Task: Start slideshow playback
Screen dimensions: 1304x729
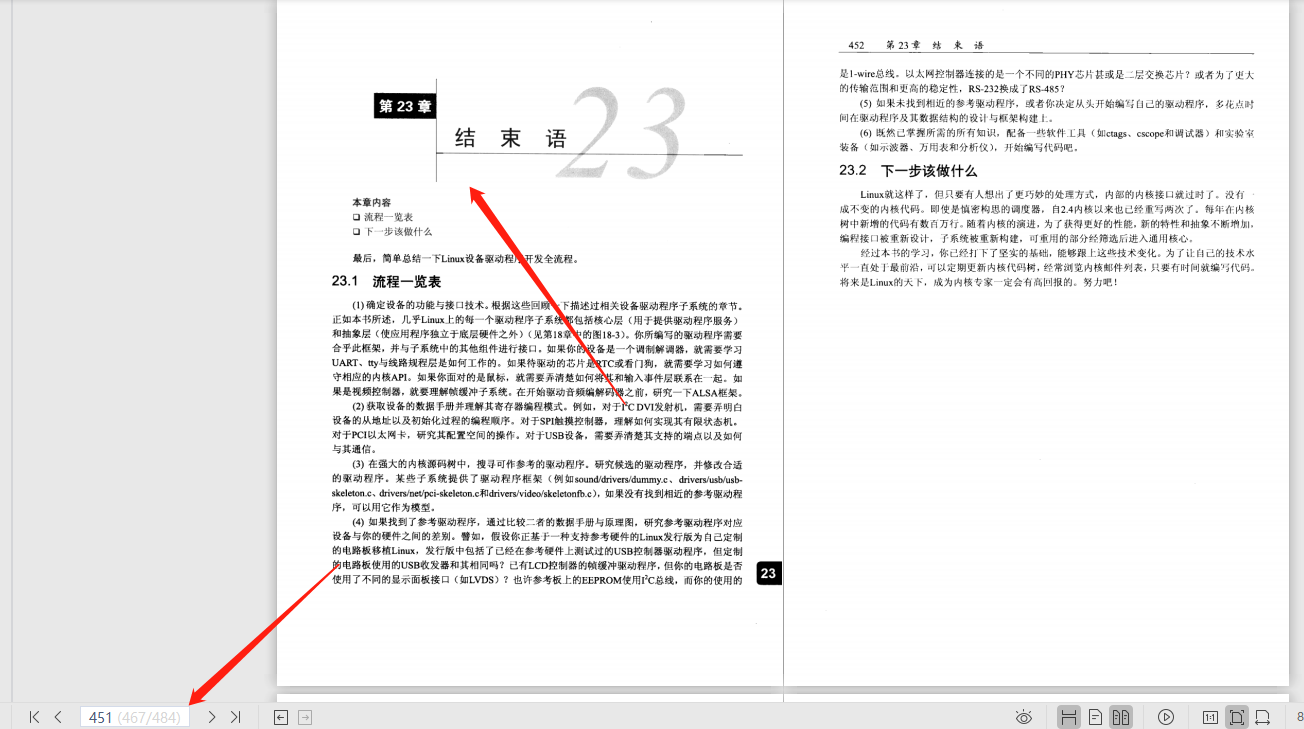Action: click(1166, 717)
